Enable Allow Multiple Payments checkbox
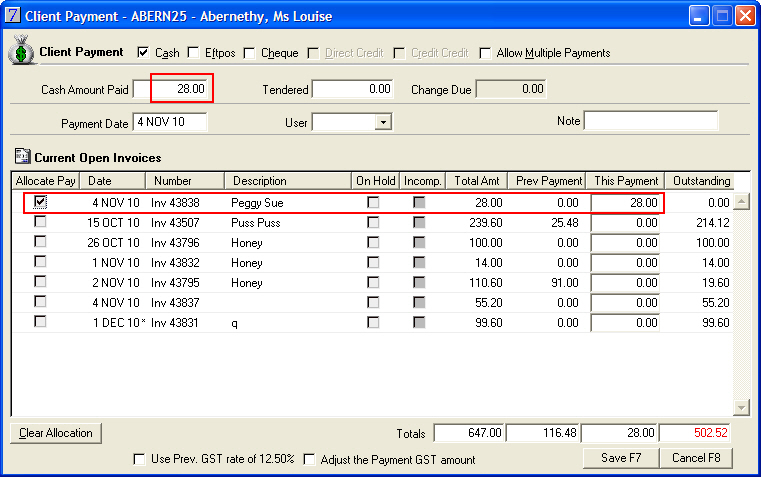The image size is (761, 477). 484,53
